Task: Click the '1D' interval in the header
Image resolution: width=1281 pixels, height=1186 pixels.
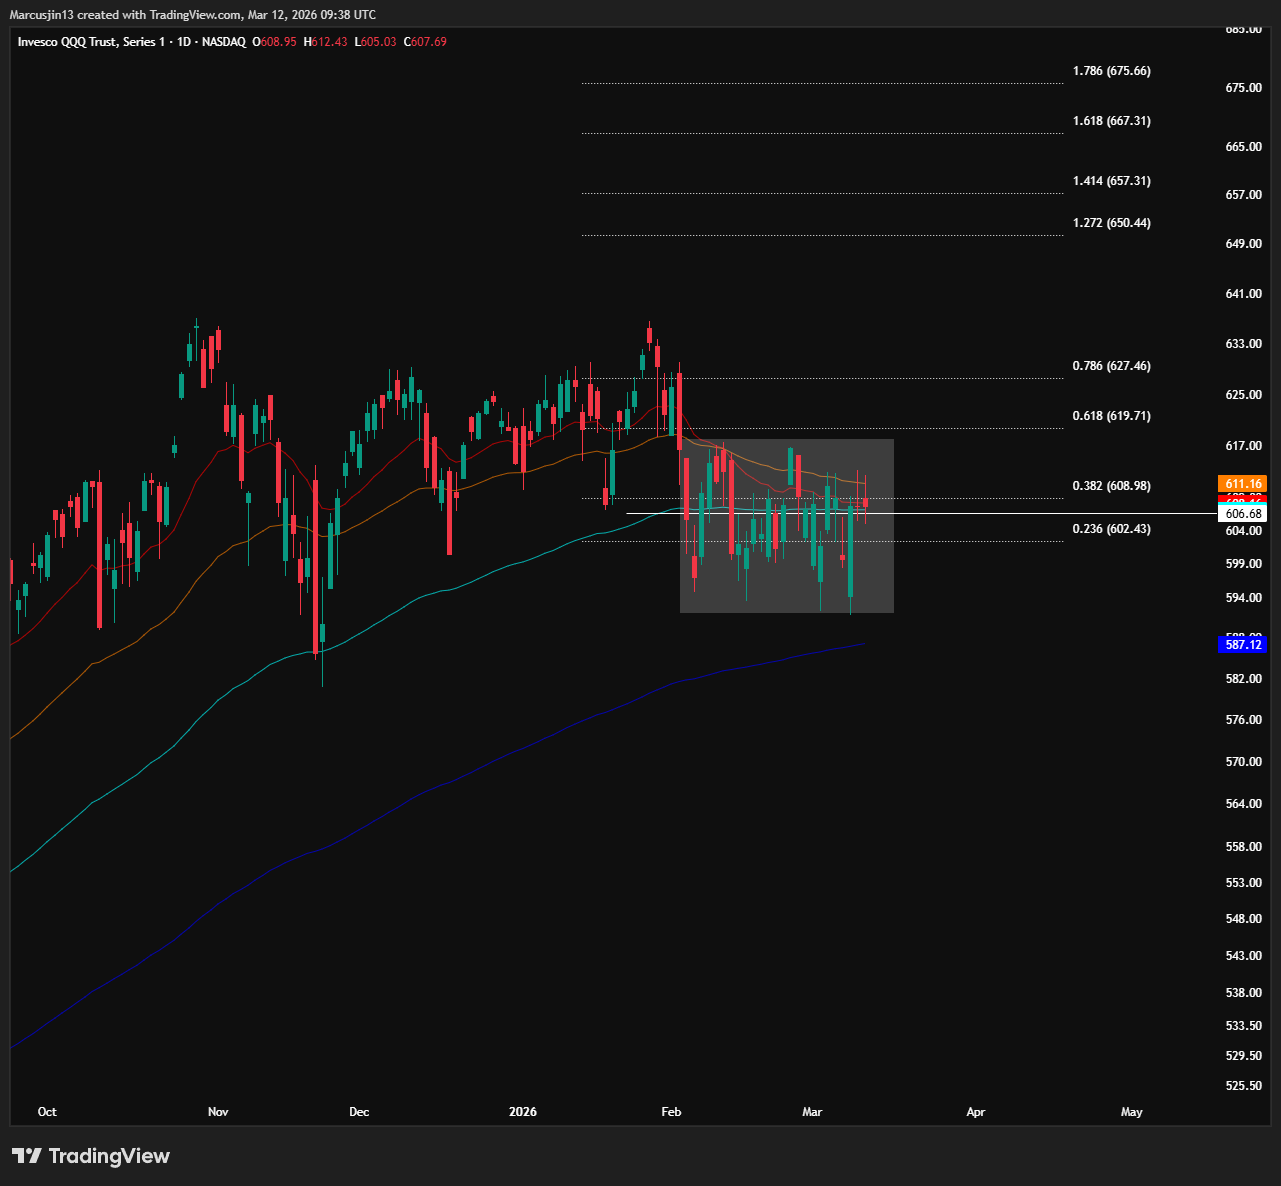Action: (x=183, y=42)
